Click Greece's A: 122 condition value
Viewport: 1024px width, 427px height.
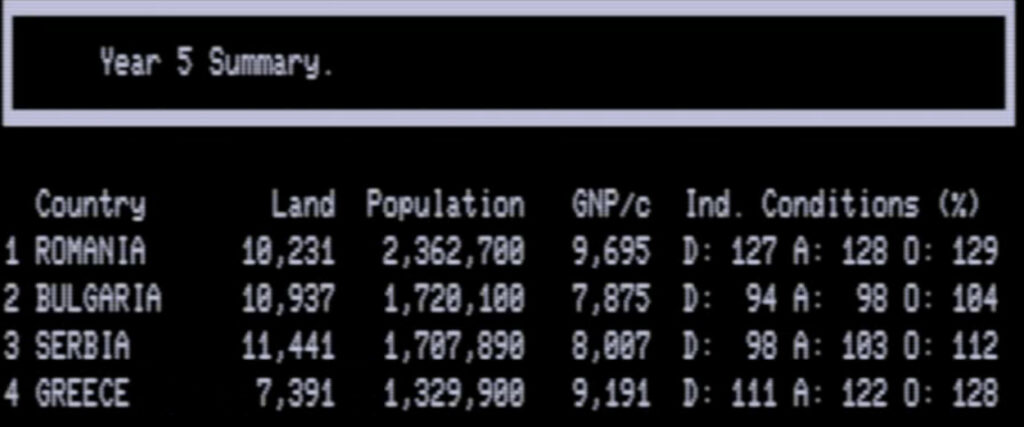click(840, 393)
